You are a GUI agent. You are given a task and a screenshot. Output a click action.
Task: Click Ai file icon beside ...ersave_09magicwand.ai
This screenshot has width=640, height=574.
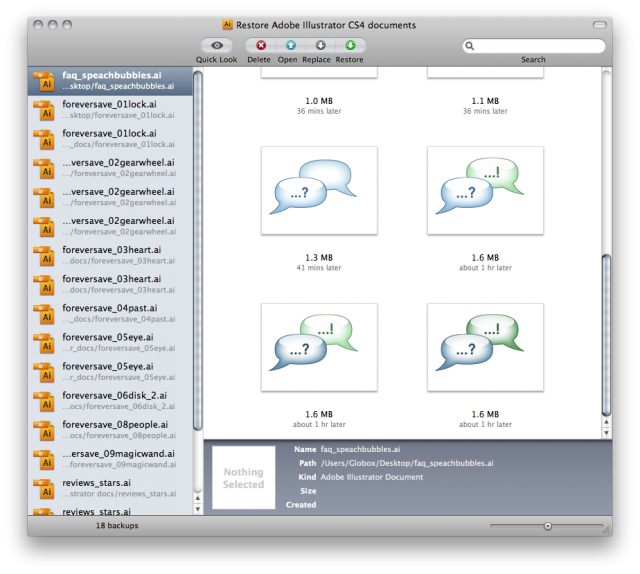[x=44, y=460]
